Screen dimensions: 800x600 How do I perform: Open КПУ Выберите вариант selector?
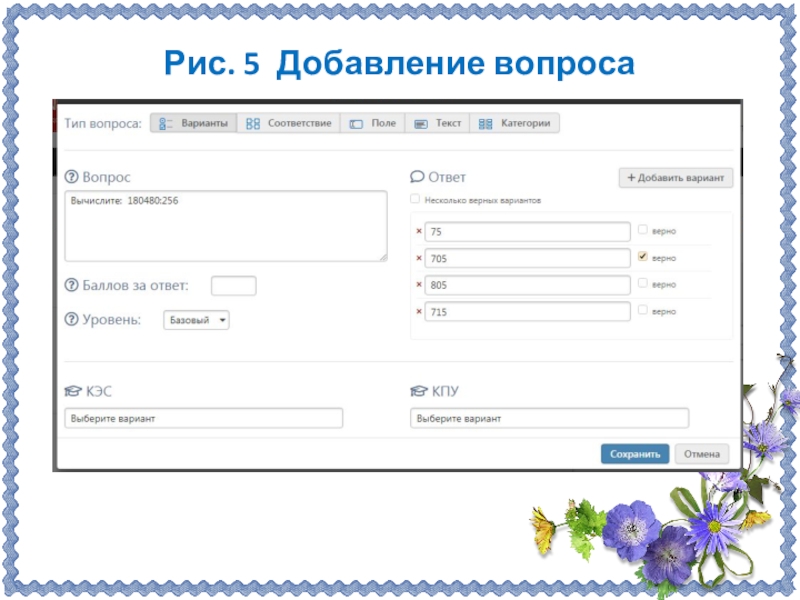pyautogui.click(x=549, y=418)
